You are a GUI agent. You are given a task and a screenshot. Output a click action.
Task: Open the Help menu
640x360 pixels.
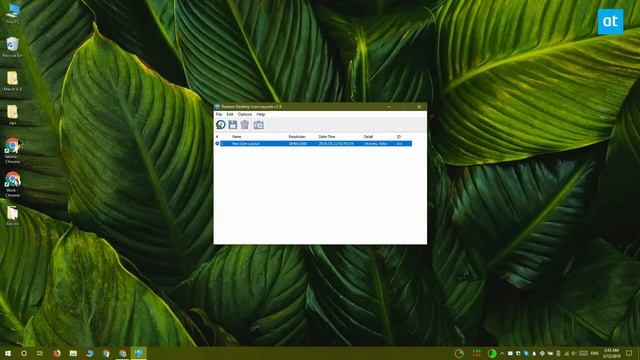point(261,114)
